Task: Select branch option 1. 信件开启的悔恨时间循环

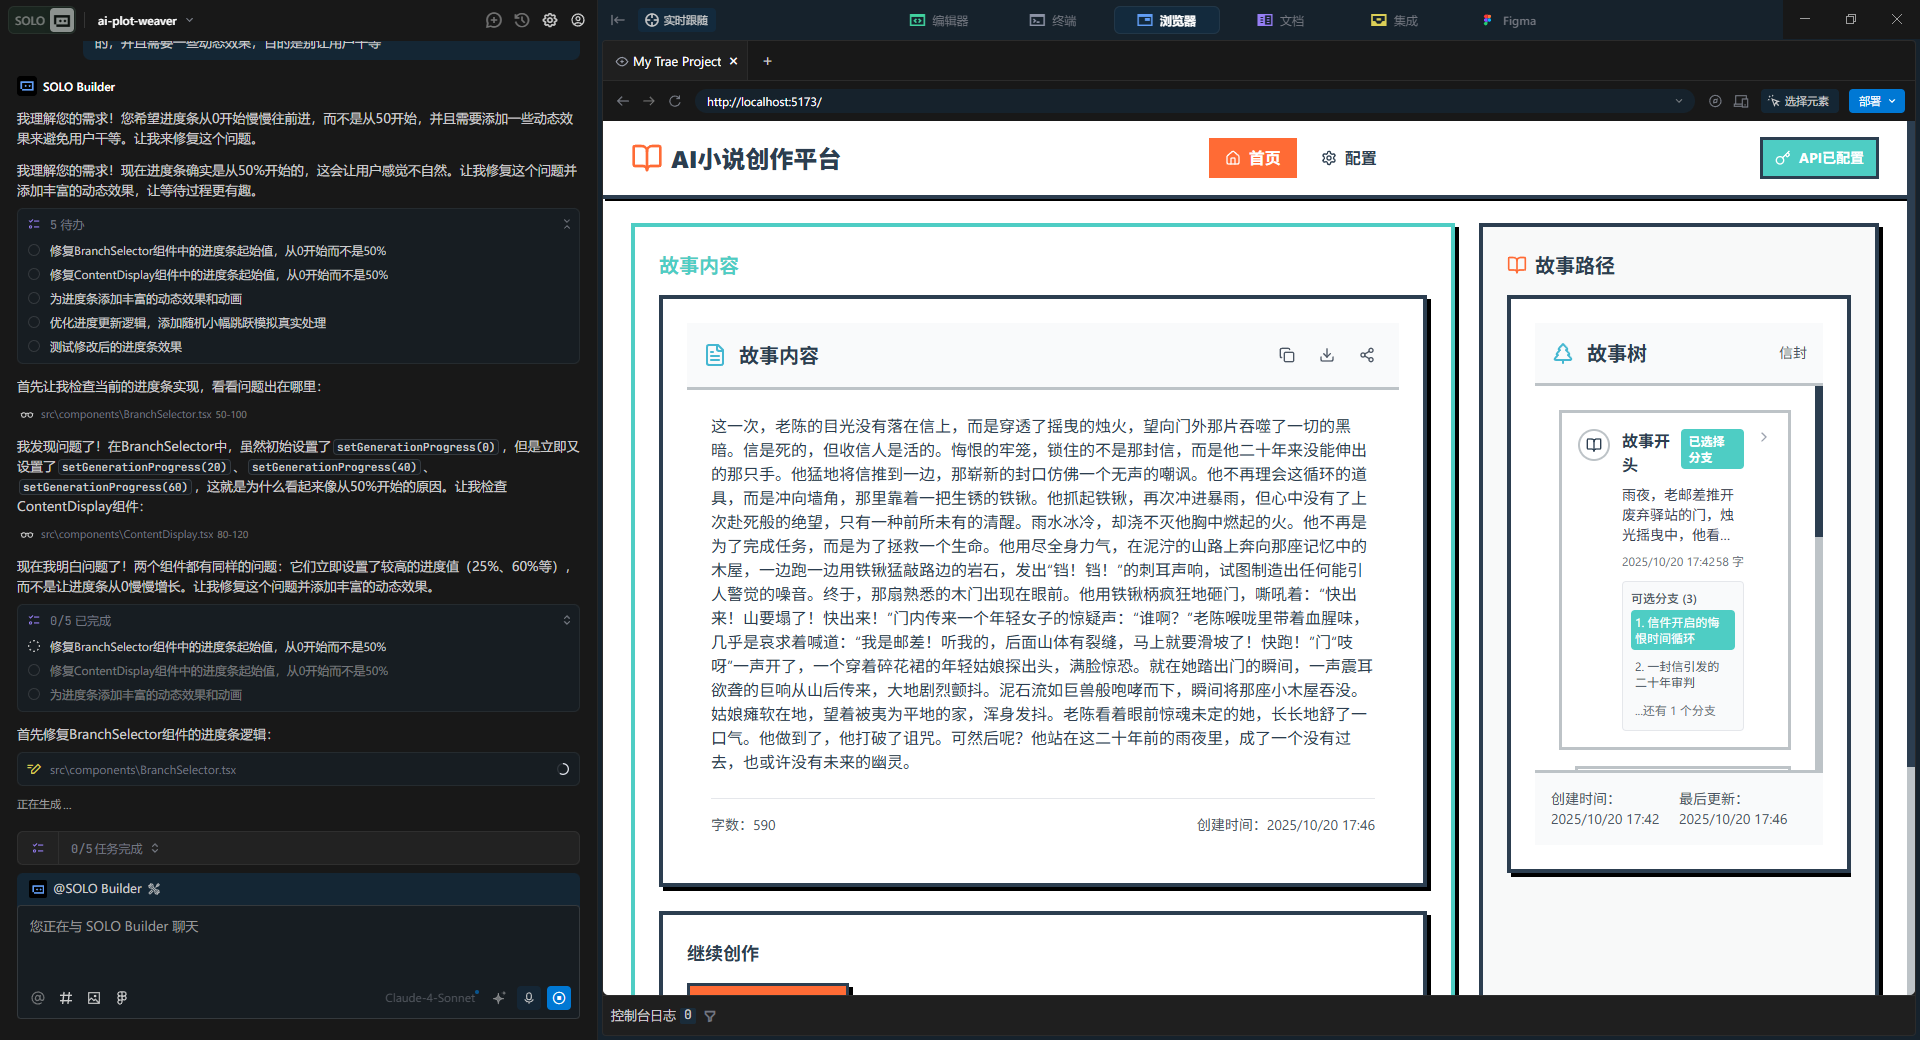Action: pos(1681,628)
